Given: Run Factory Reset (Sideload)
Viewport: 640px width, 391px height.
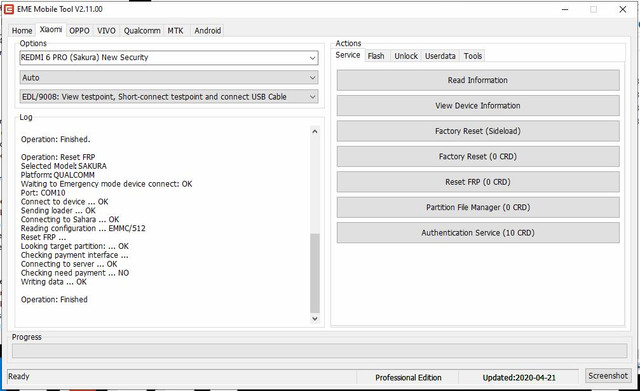Looking at the screenshot, I should coord(478,131).
